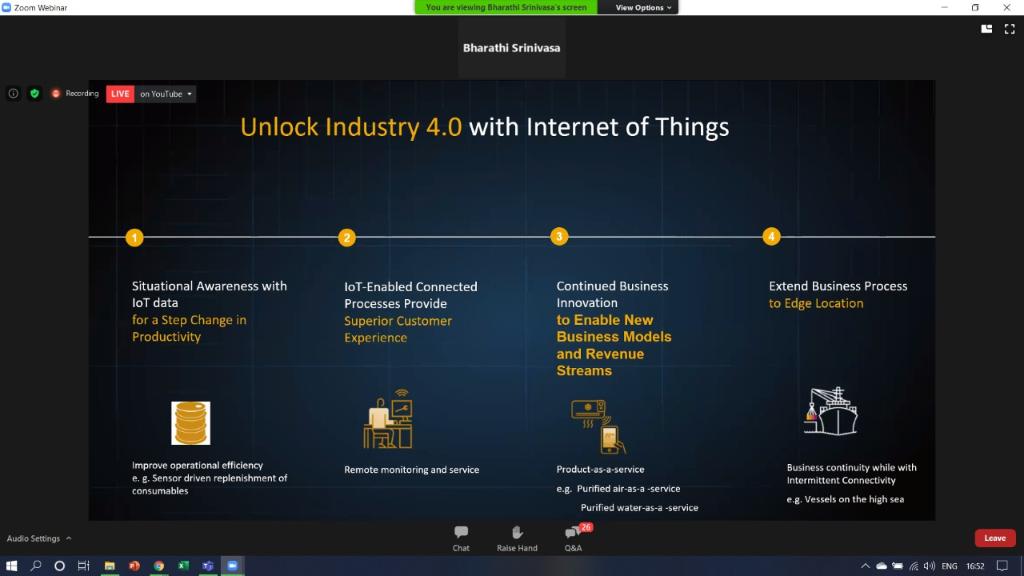This screenshot has width=1024, height=576.
Task: Click 'Remote monitoring and service' caption
Action: 411,470
